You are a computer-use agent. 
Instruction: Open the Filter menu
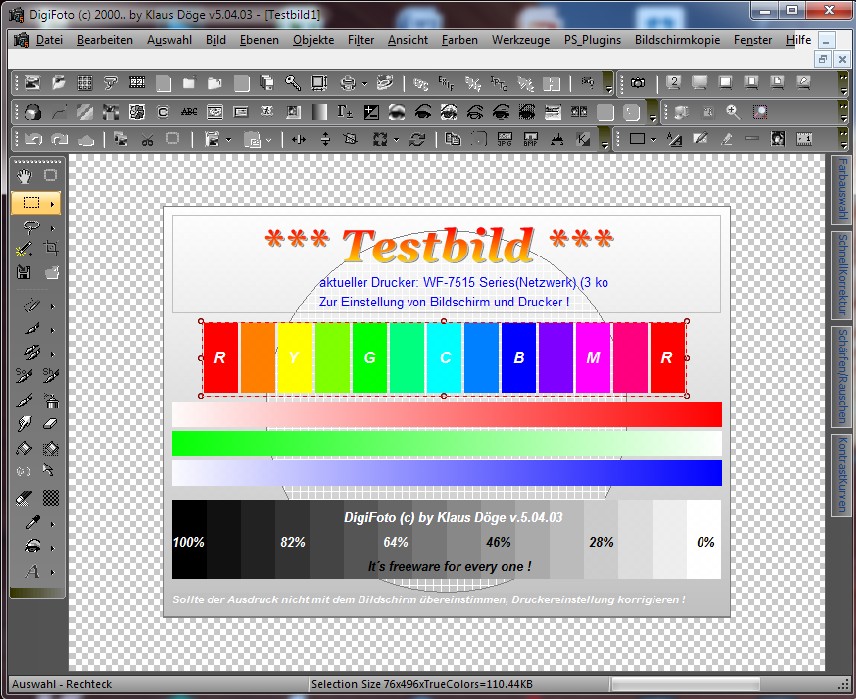[361, 40]
